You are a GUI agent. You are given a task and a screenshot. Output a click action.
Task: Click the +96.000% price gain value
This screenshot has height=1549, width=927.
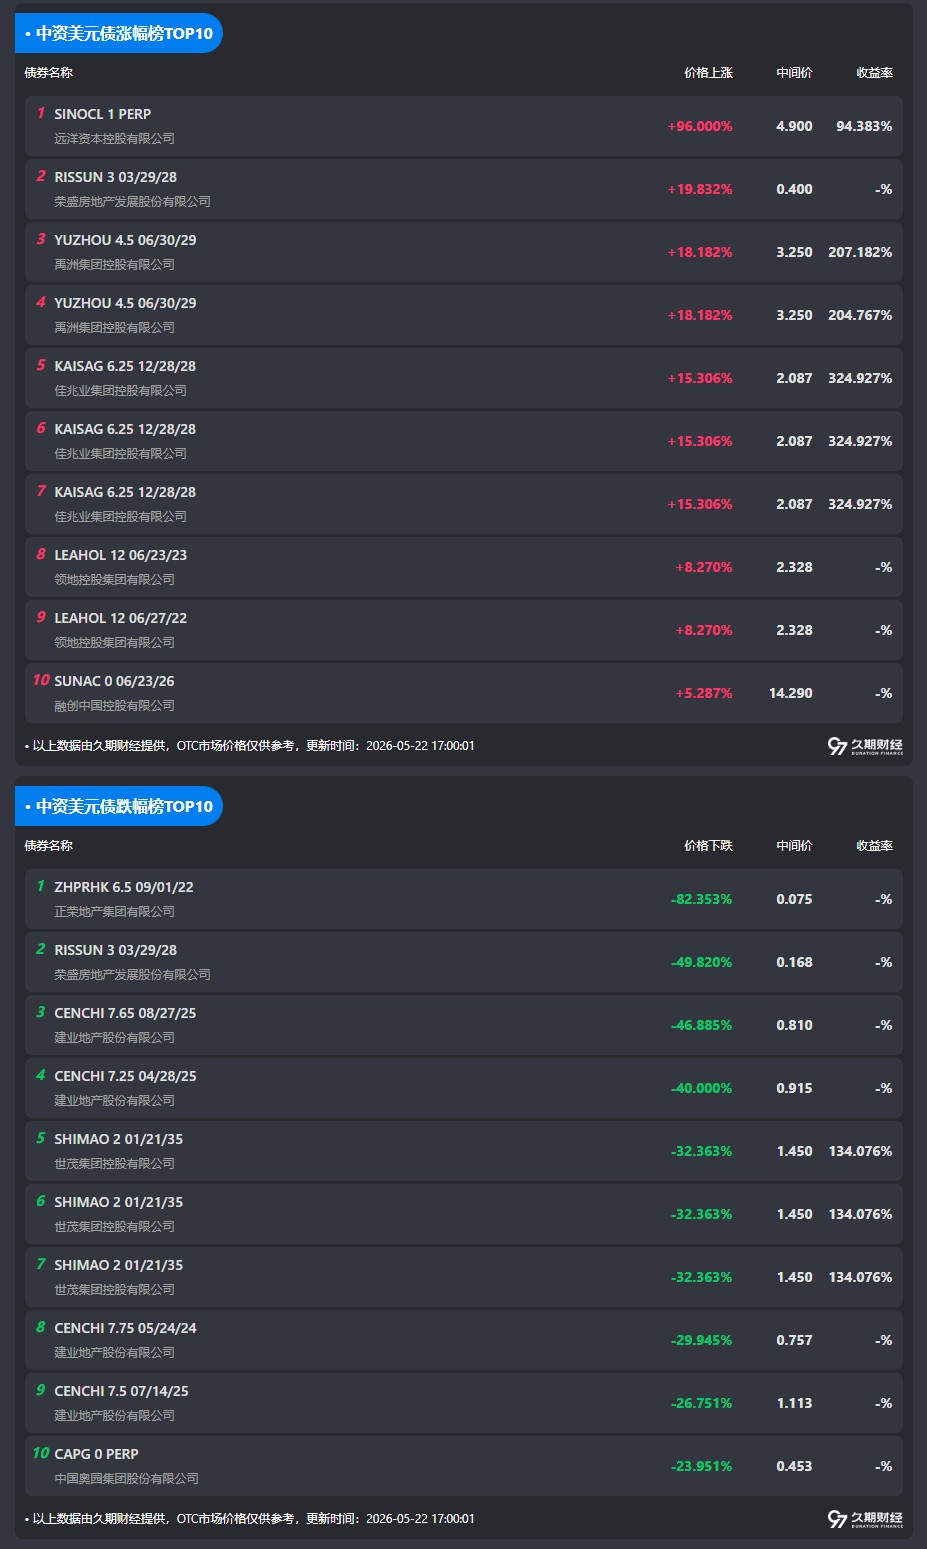(x=700, y=127)
